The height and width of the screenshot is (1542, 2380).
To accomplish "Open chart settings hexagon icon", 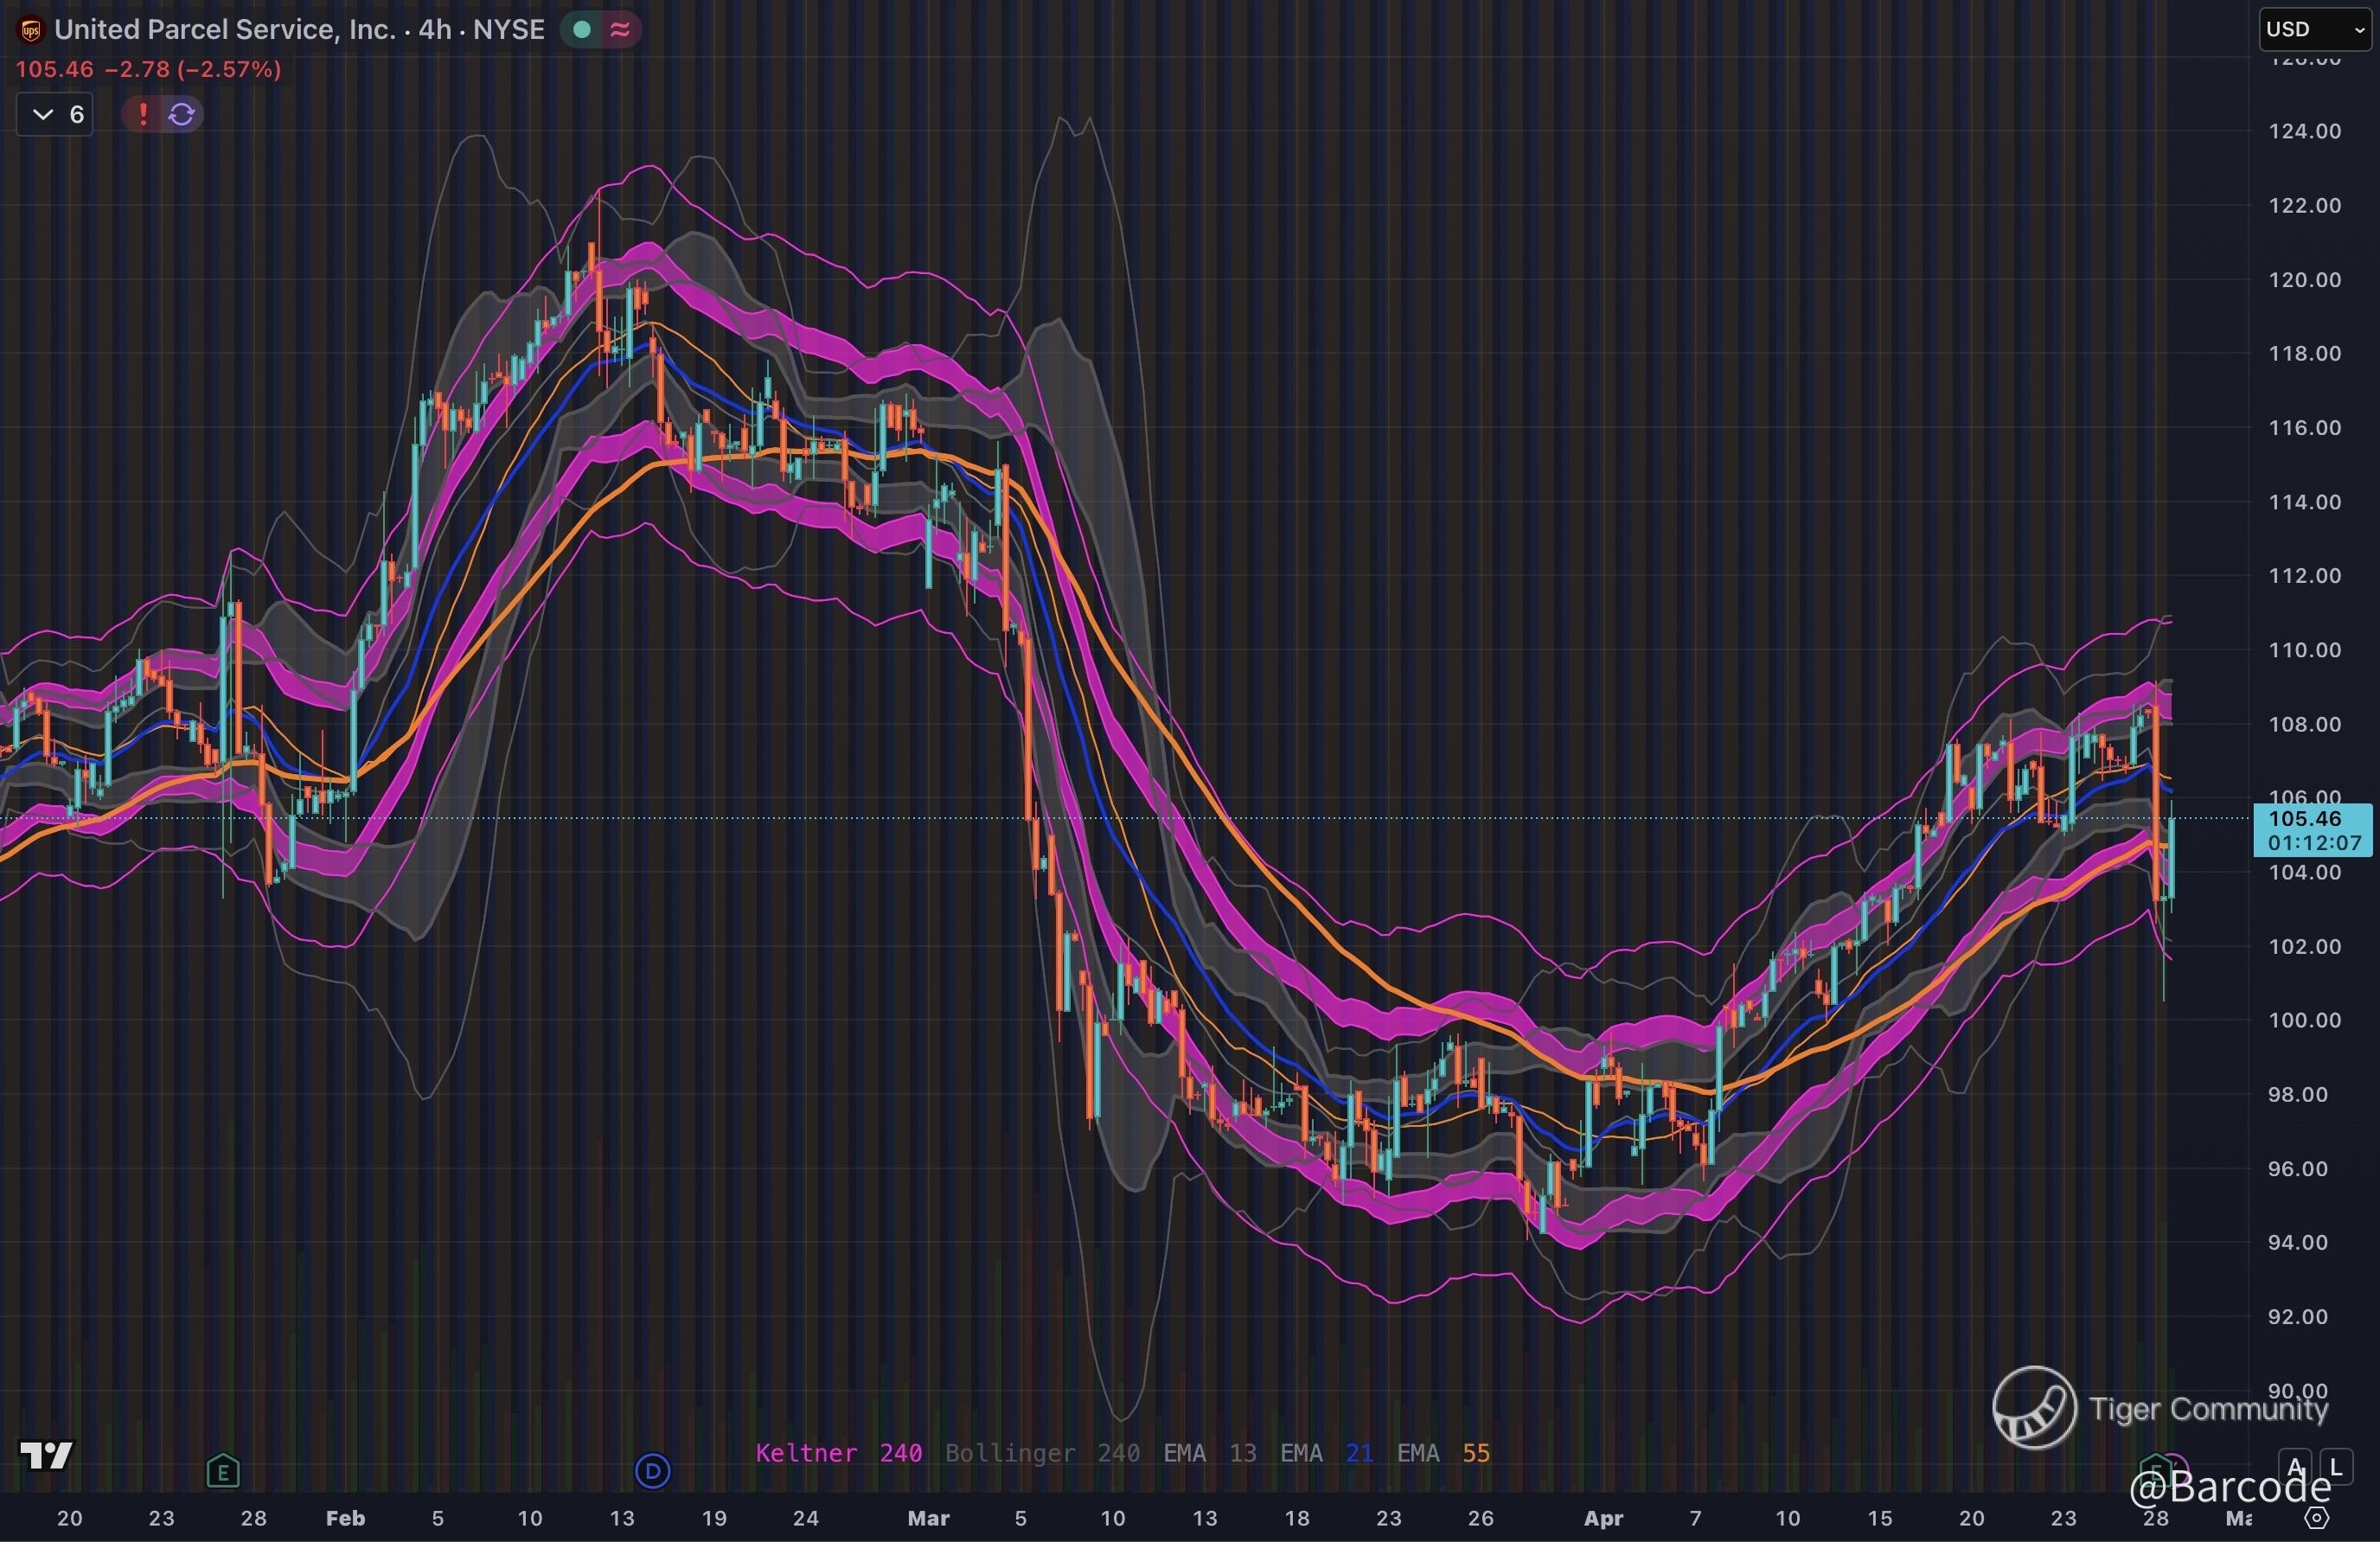I will (2317, 1518).
